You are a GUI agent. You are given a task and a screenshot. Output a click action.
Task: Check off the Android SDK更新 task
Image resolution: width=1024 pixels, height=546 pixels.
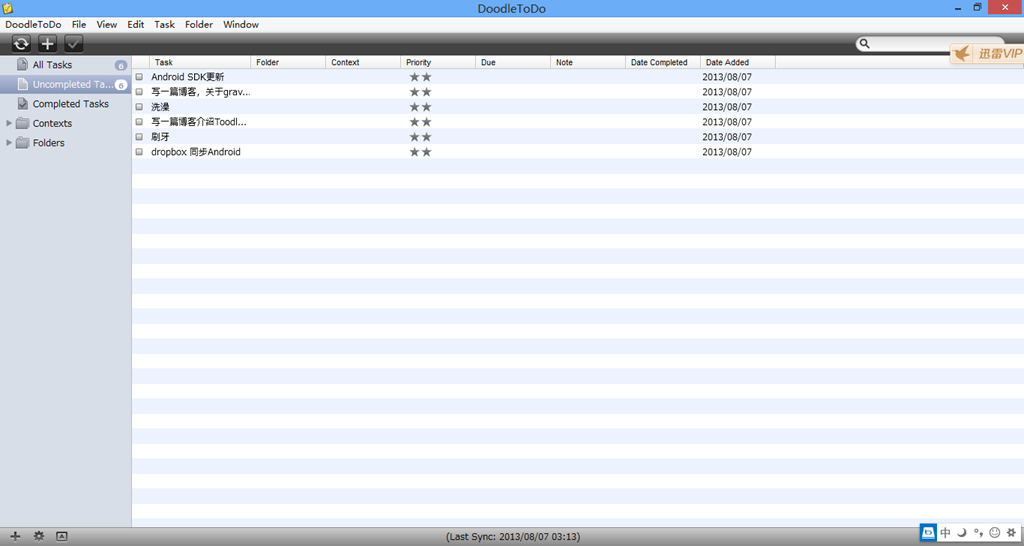point(140,77)
